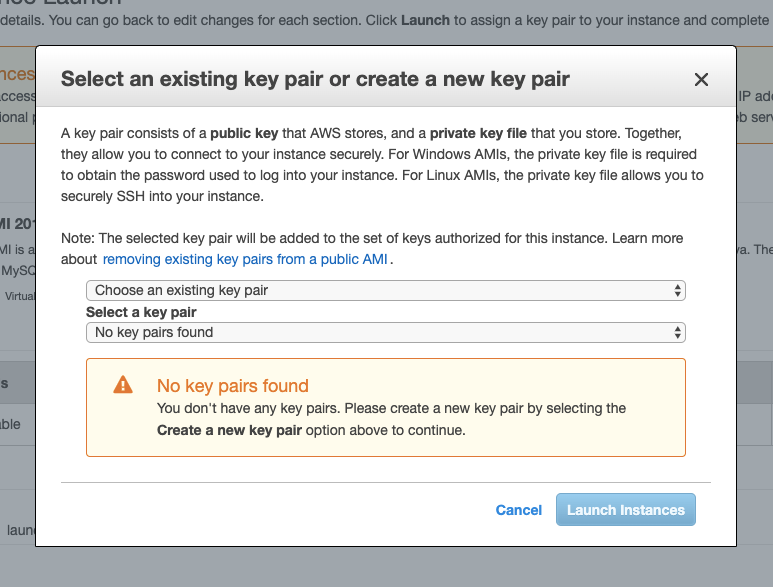Click the "Select a key pair" label
Image resolution: width=773 pixels, height=587 pixels.
coord(141,312)
